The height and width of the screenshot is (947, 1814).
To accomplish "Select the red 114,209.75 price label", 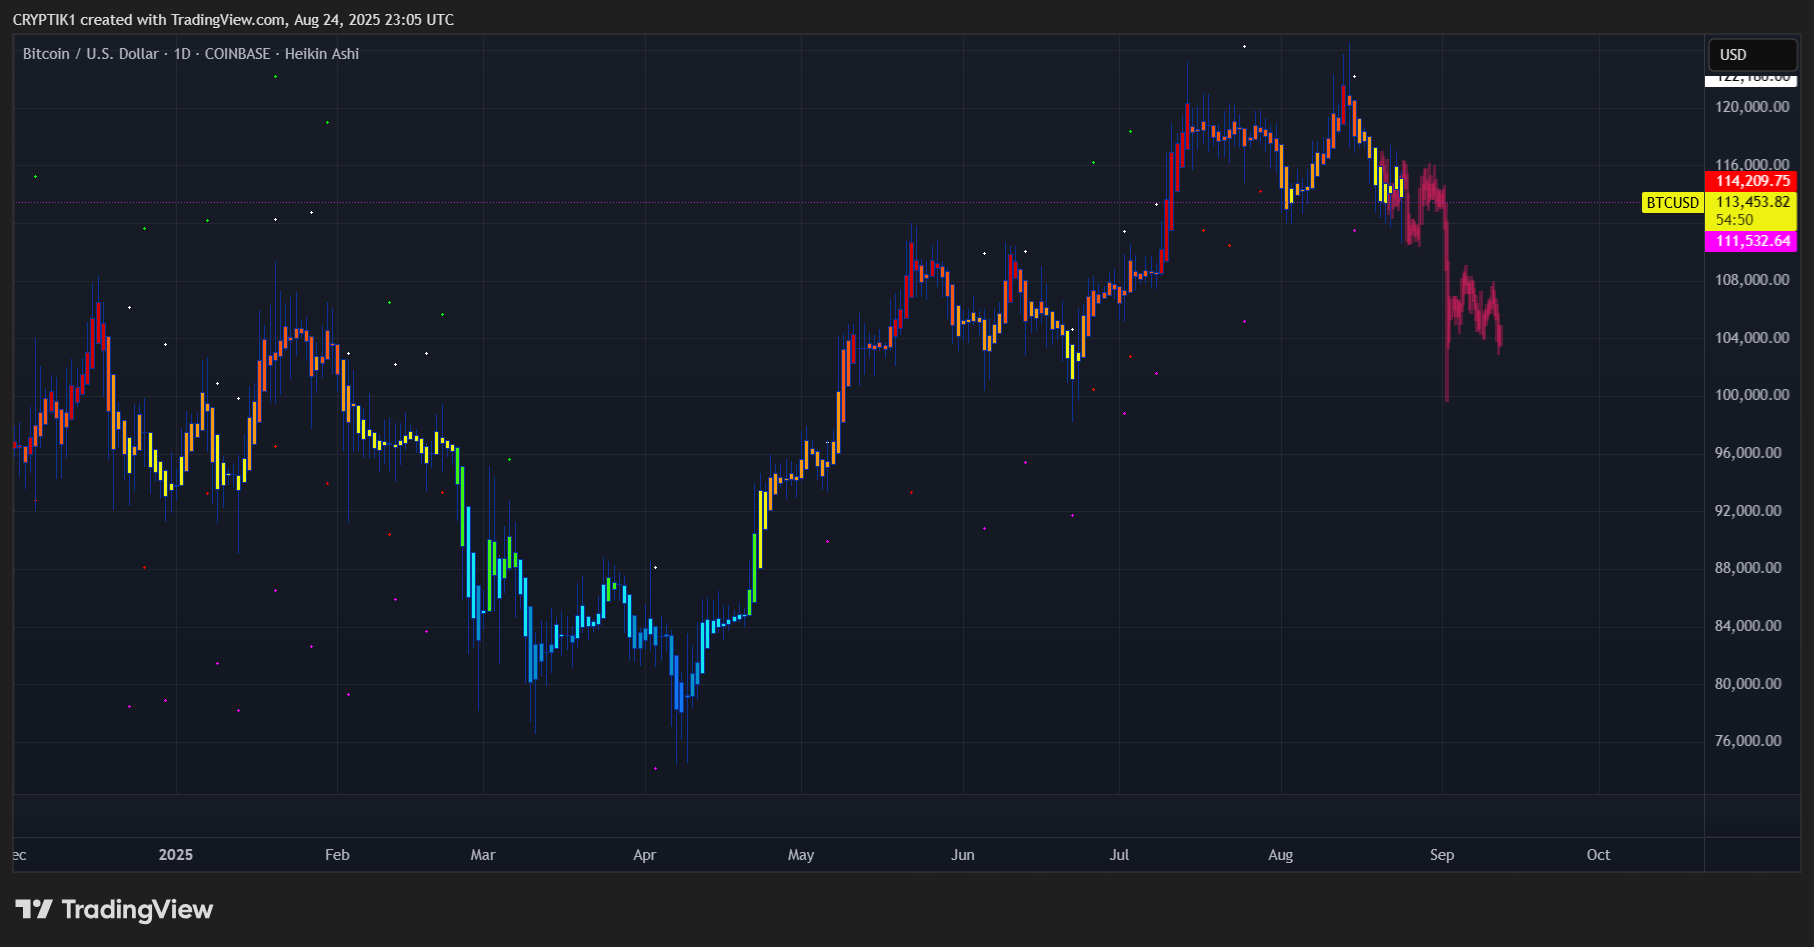I will 1752,181.
